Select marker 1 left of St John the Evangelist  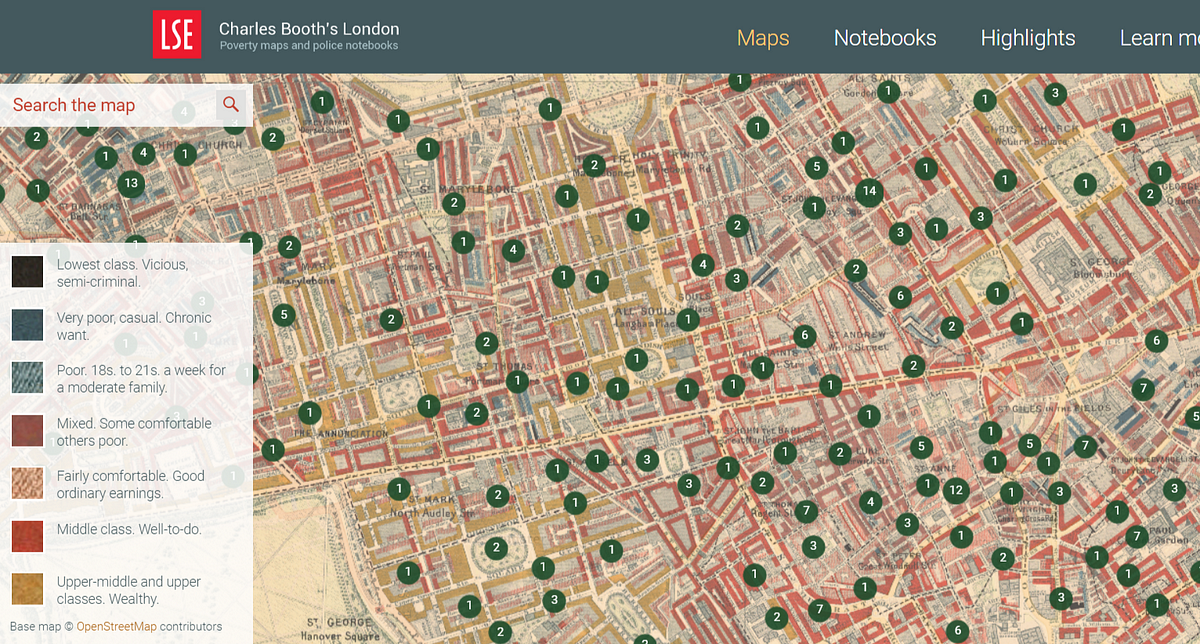(814, 208)
